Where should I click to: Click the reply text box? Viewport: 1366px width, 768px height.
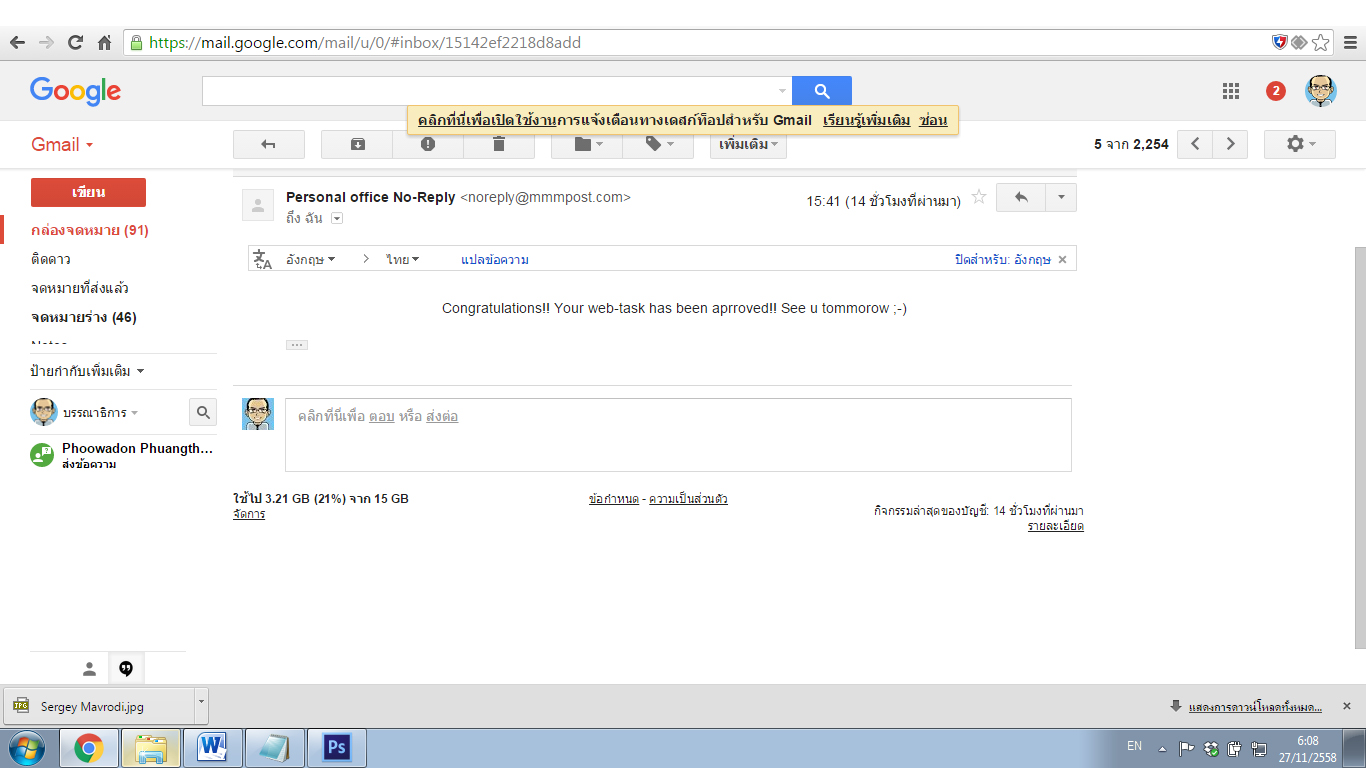(x=678, y=435)
